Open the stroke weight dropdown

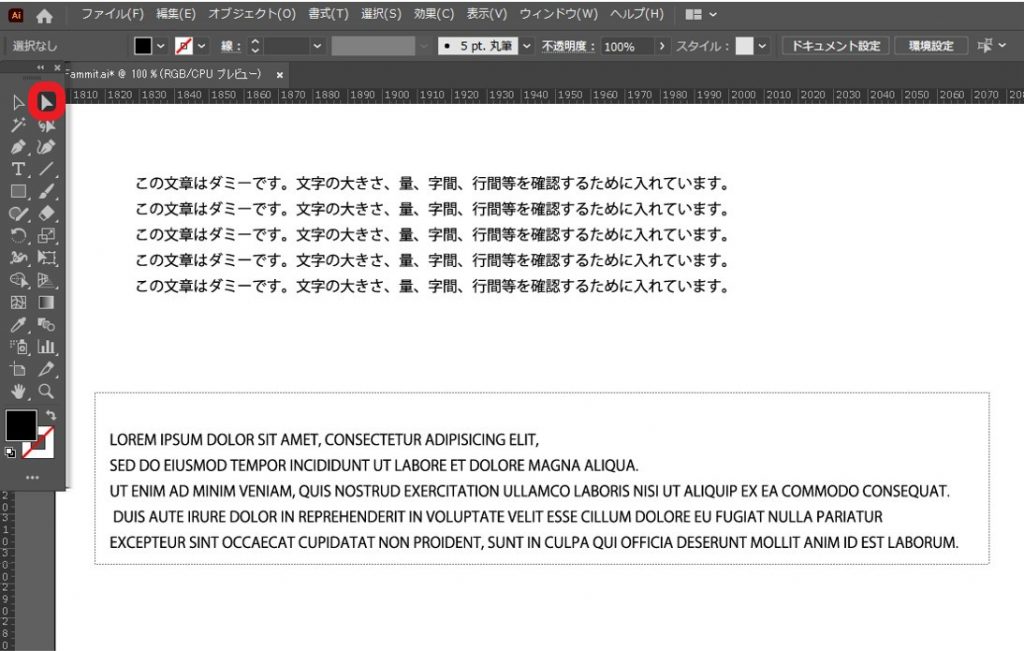317,46
